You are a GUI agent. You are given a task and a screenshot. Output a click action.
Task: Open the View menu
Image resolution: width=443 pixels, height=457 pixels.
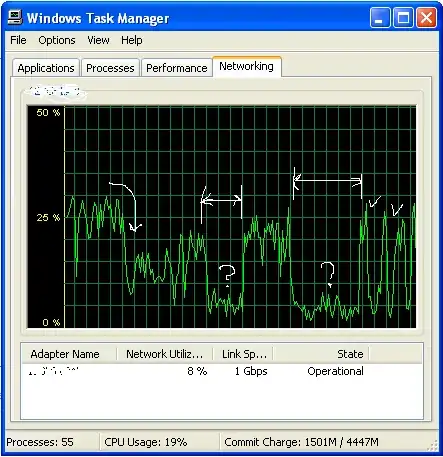point(98,40)
